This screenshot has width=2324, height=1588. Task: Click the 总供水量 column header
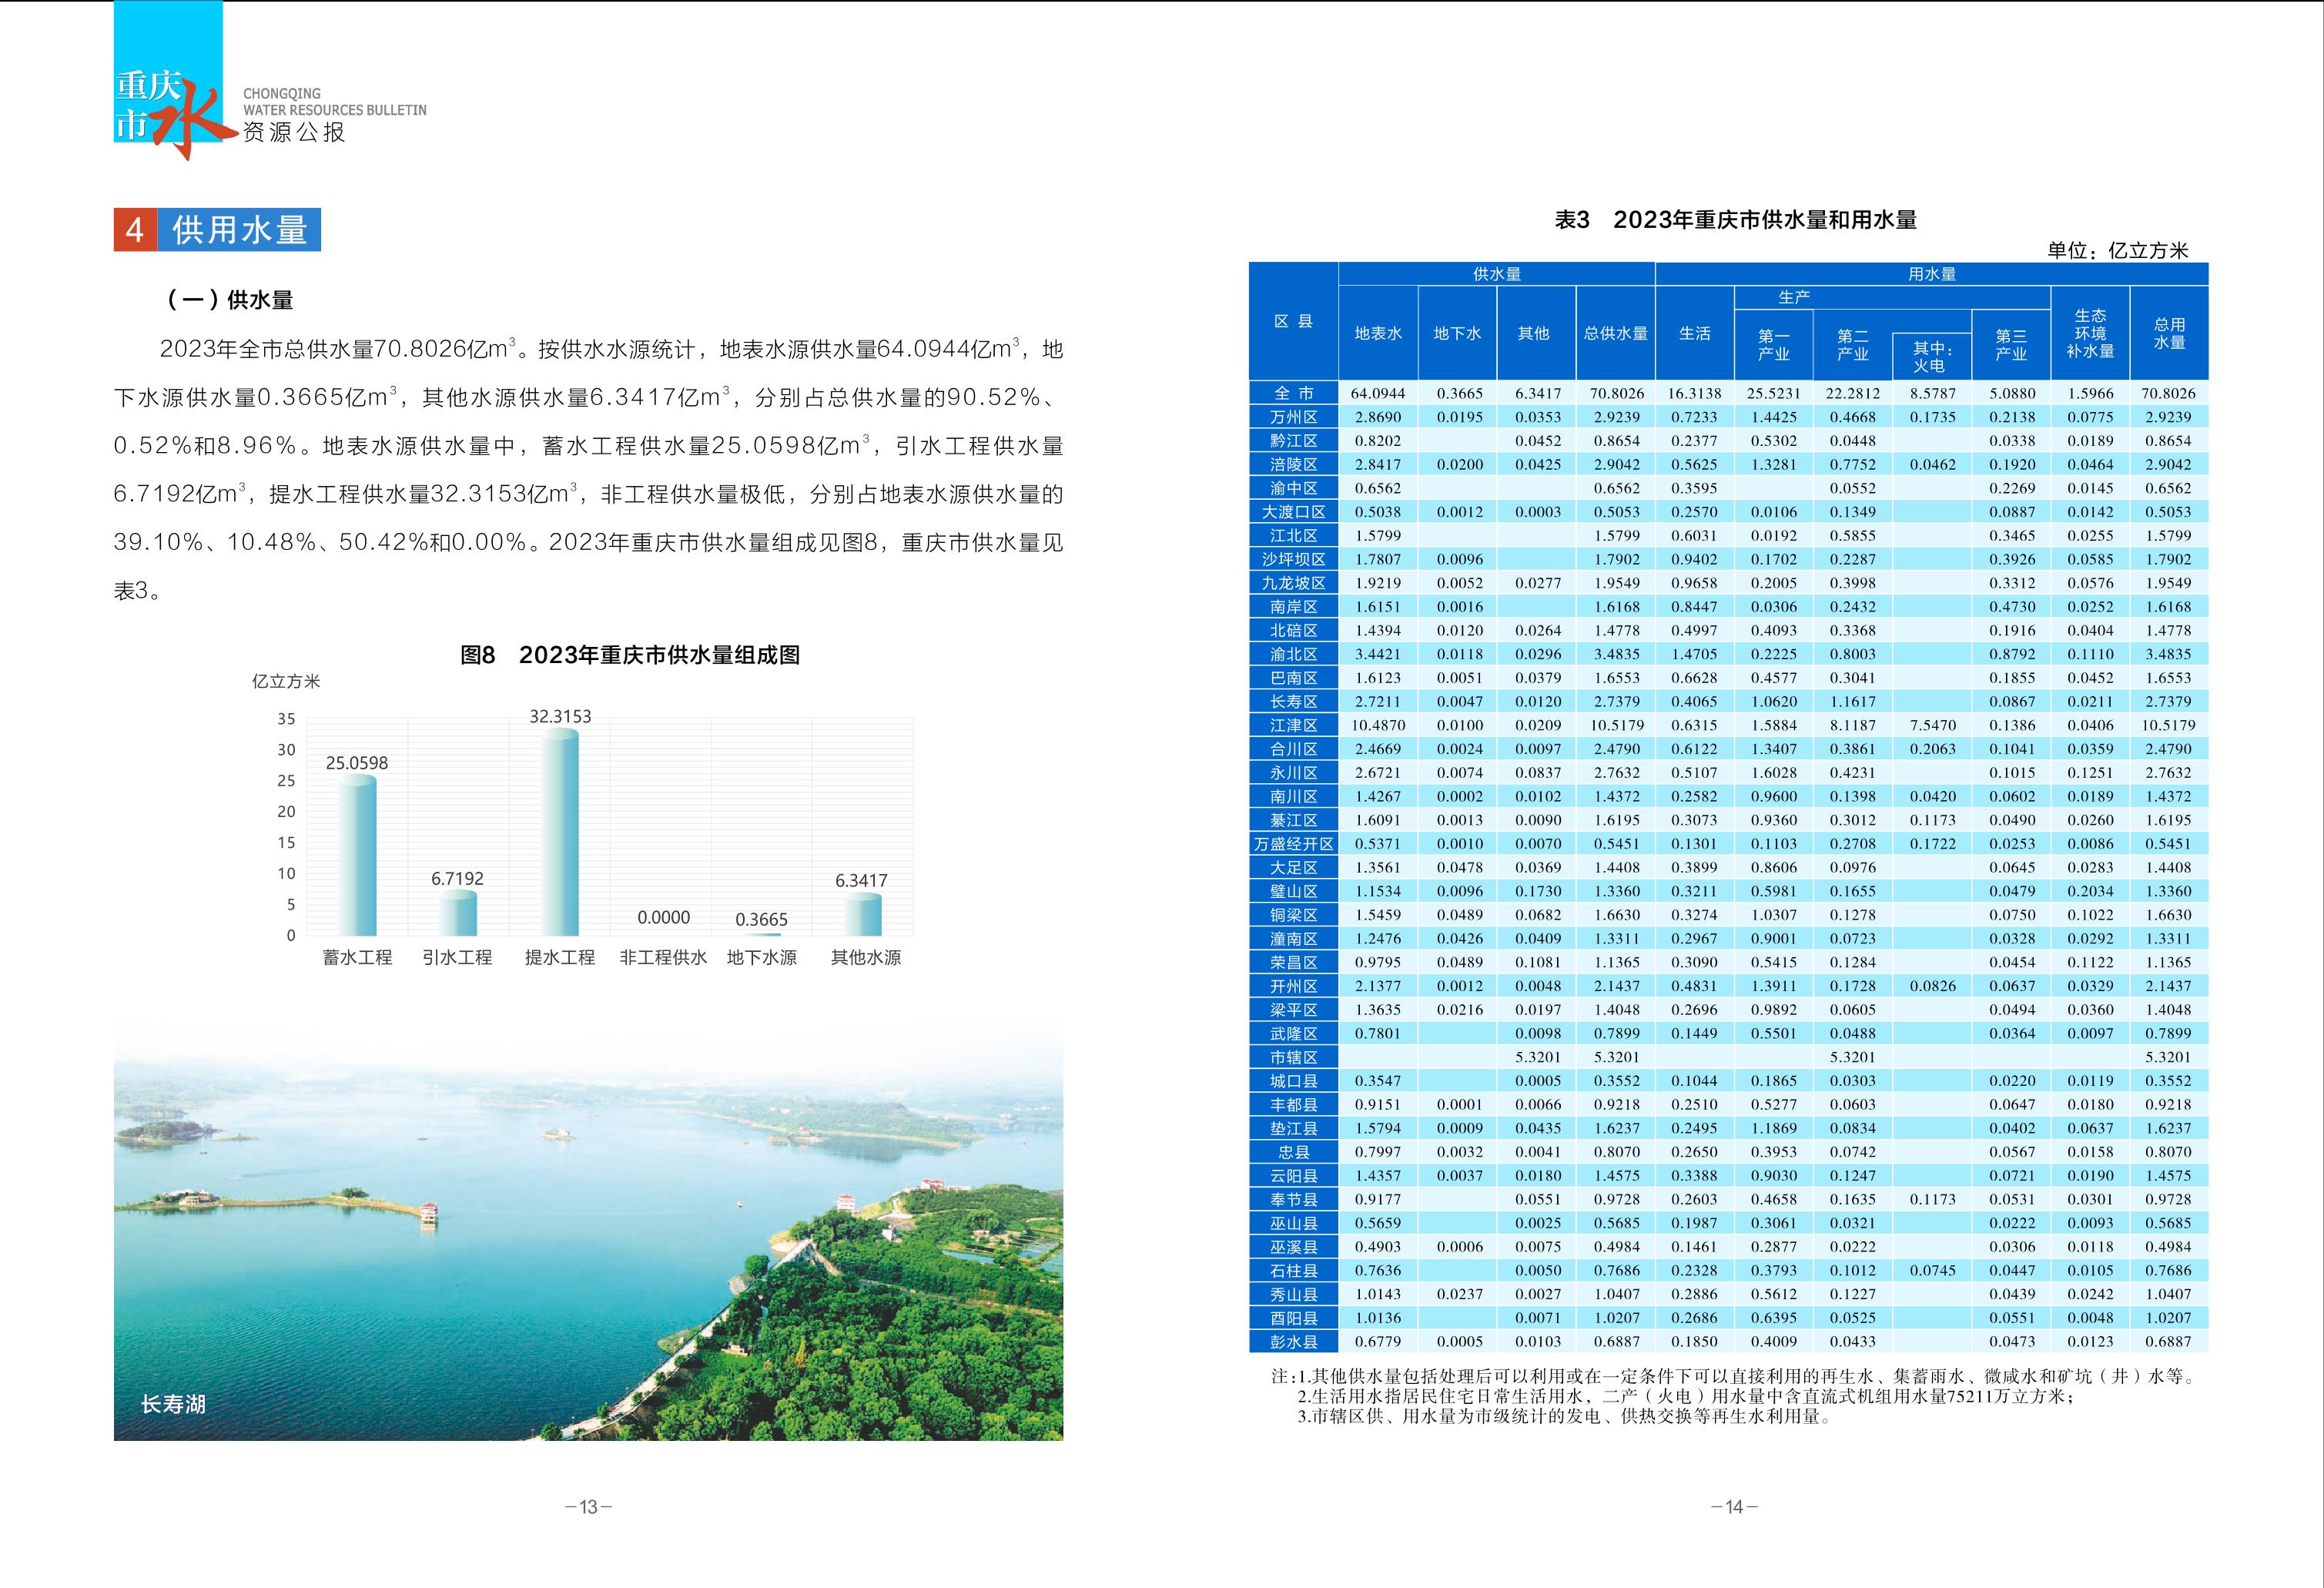point(1615,333)
